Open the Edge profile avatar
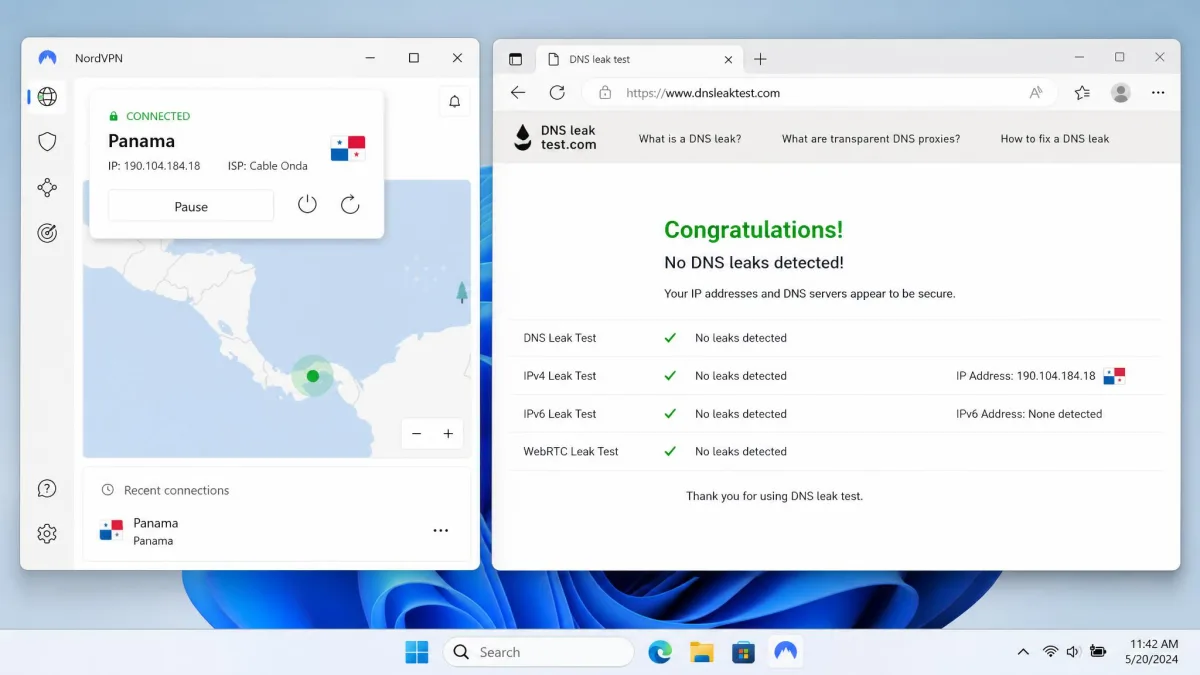This screenshot has height=675, width=1200. point(1121,93)
